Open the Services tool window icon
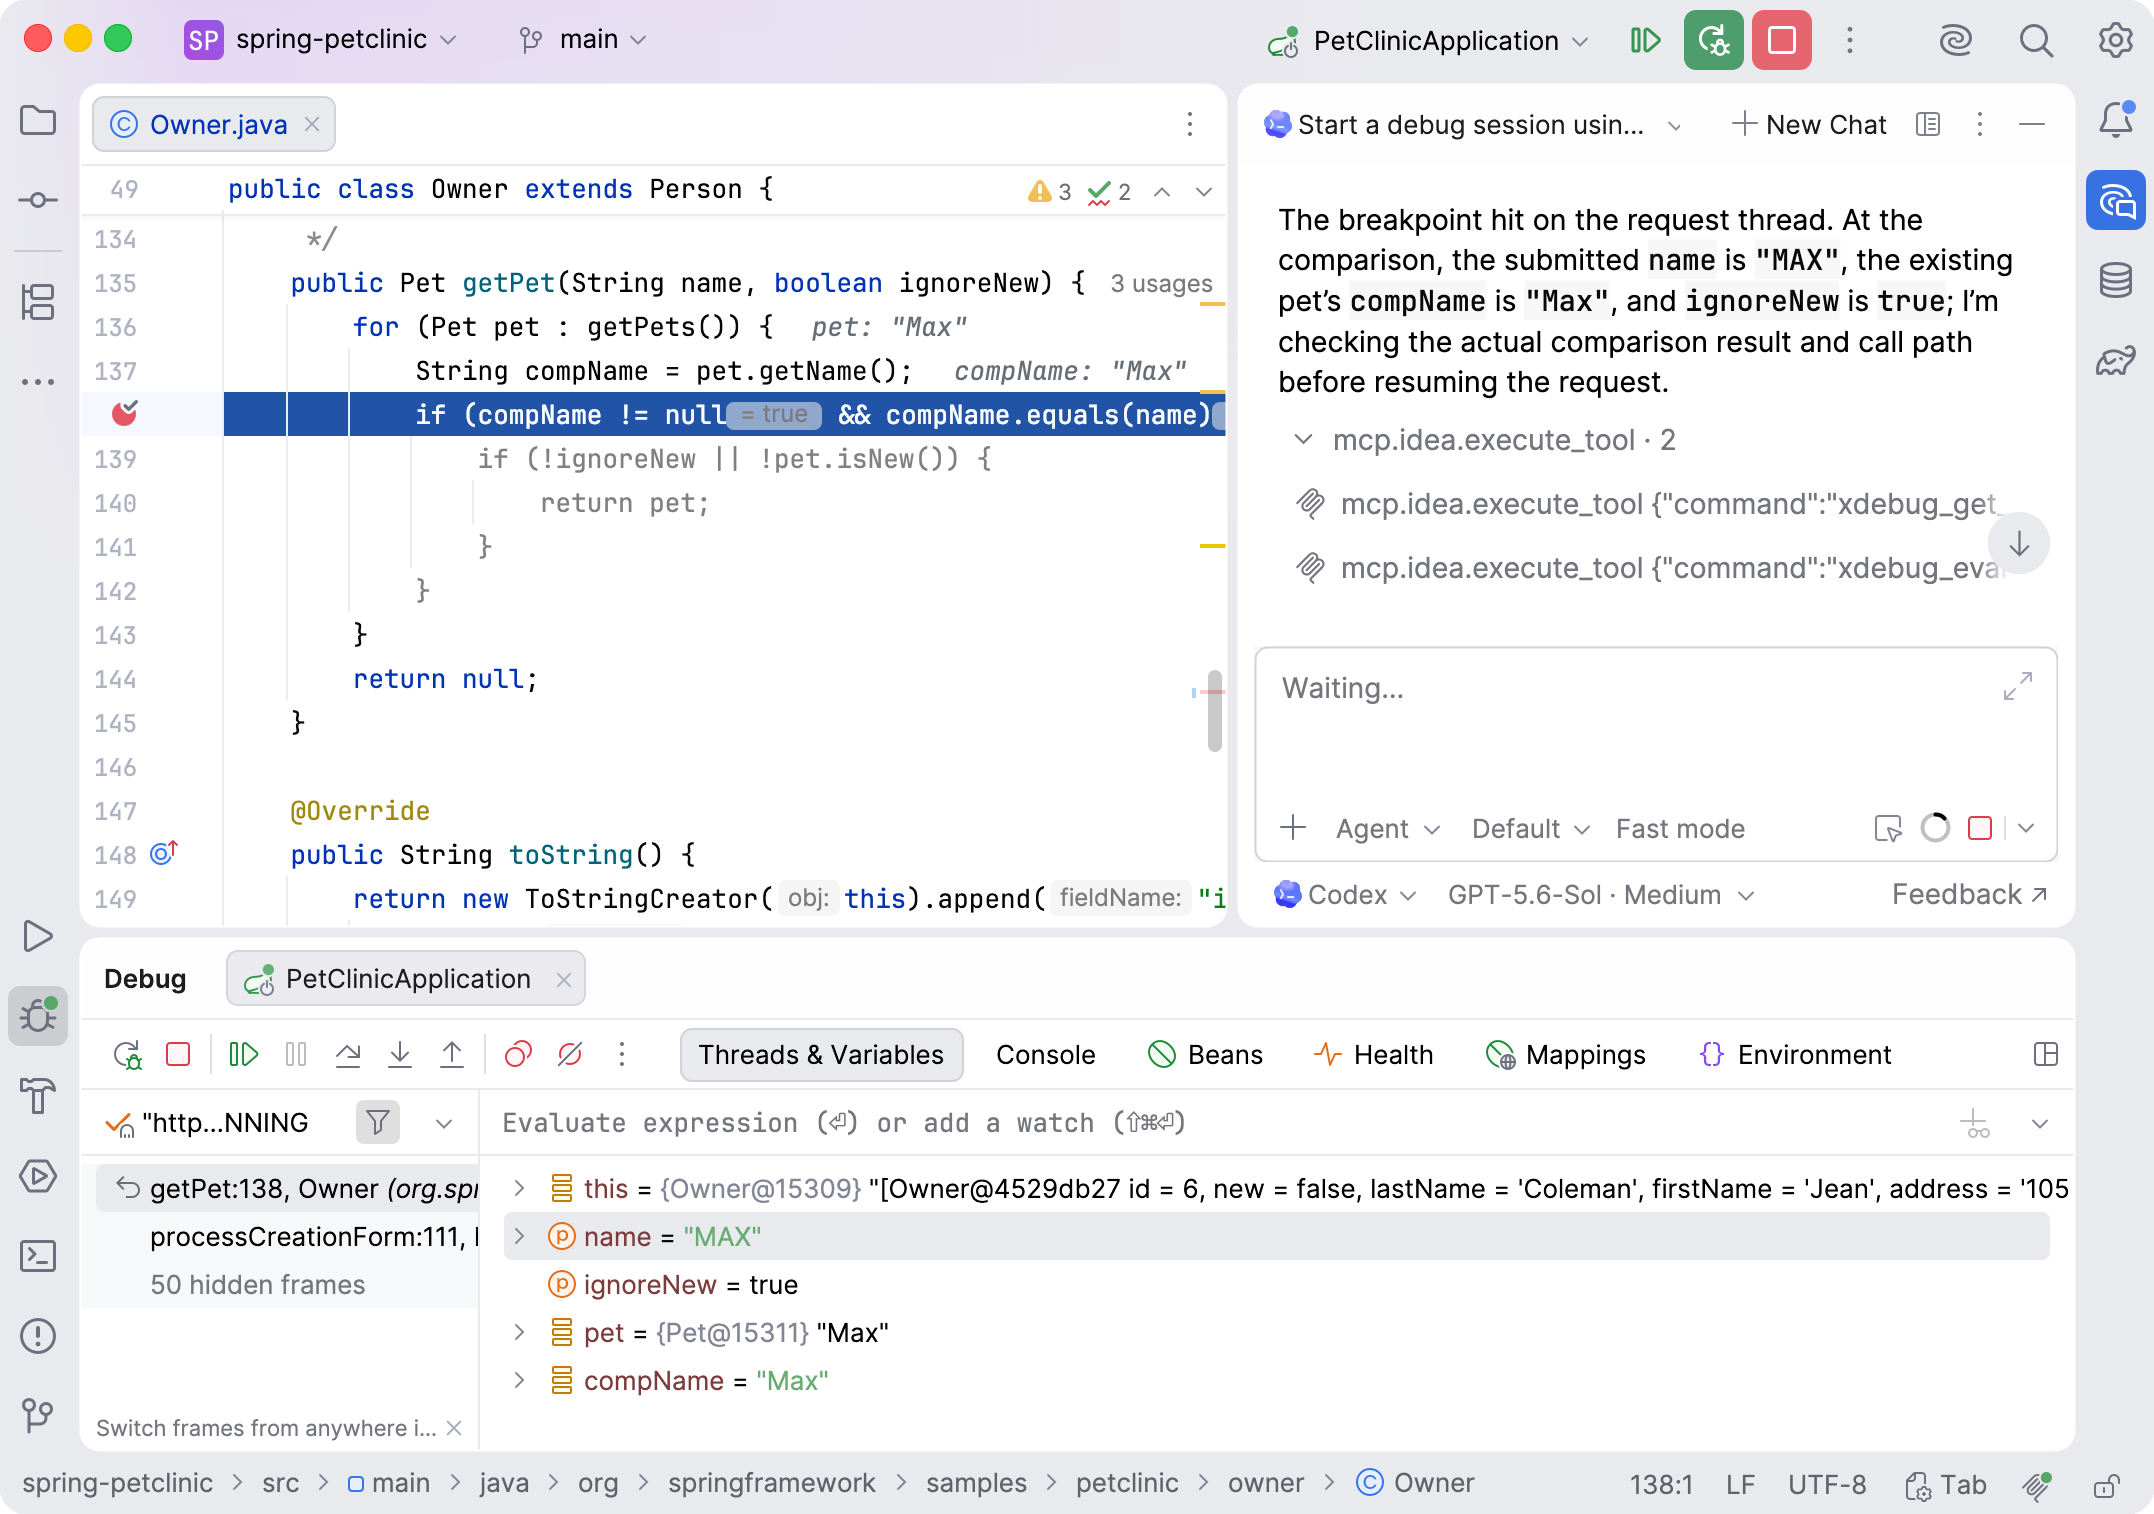Screen dimensions: 2154x1514 pos(38,1176)
